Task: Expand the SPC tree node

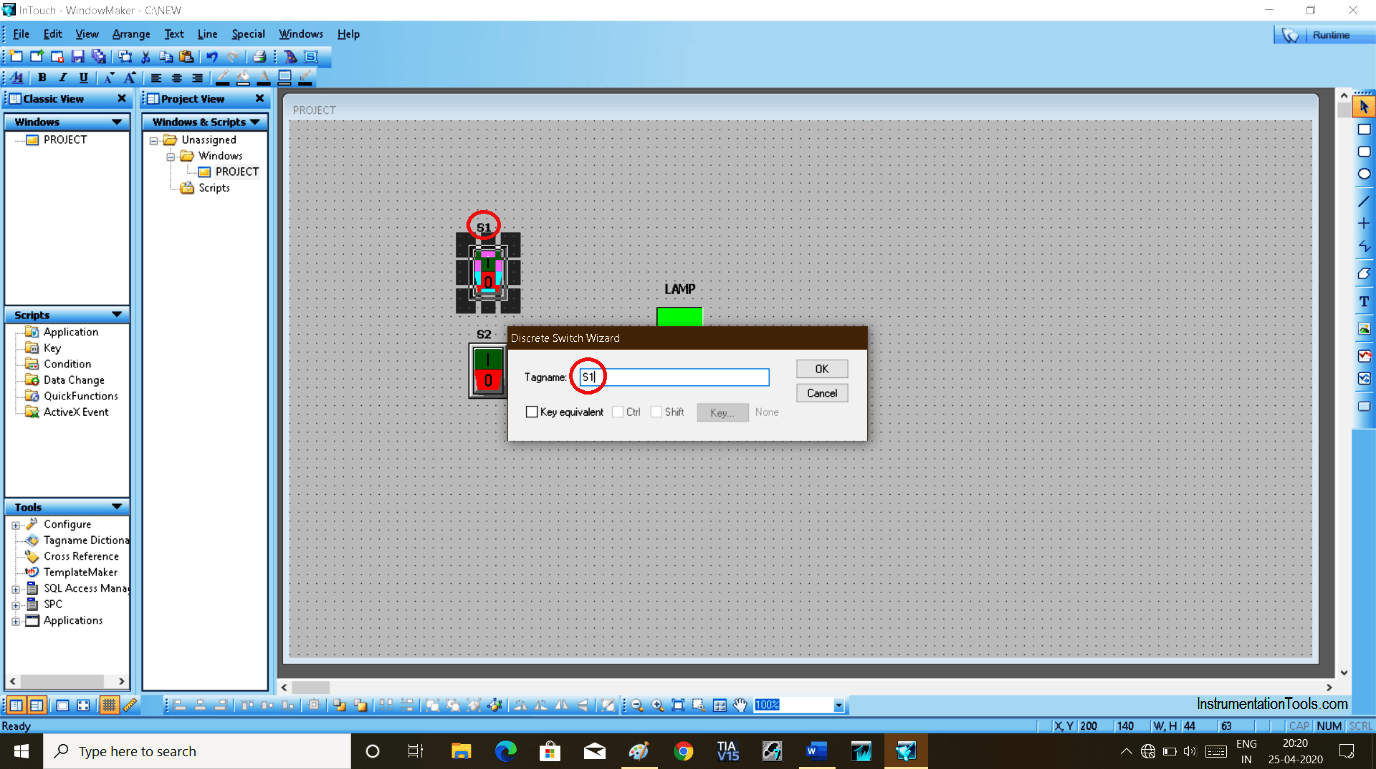Action: (x=16, y=604)
